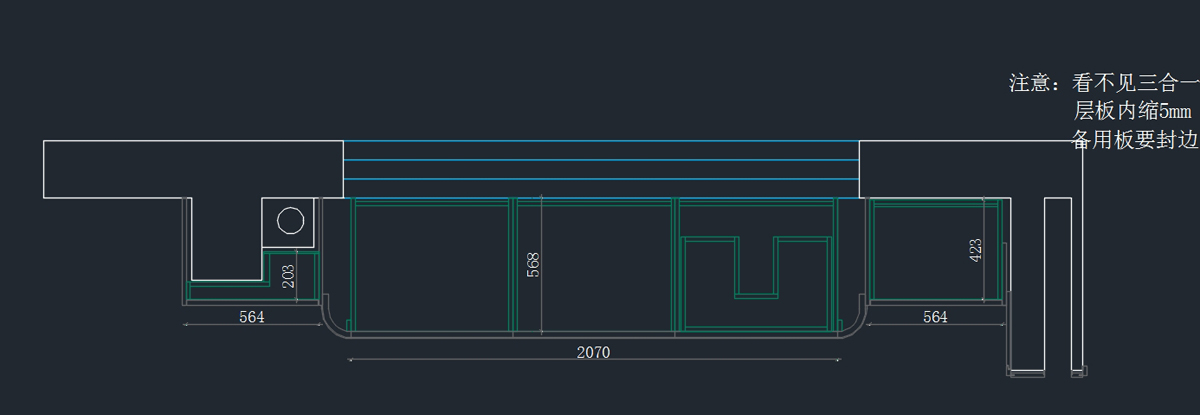Viewport: 1200px width, 415px height.
Task: Click the 2070 dimension text
Action: point(593,352)
